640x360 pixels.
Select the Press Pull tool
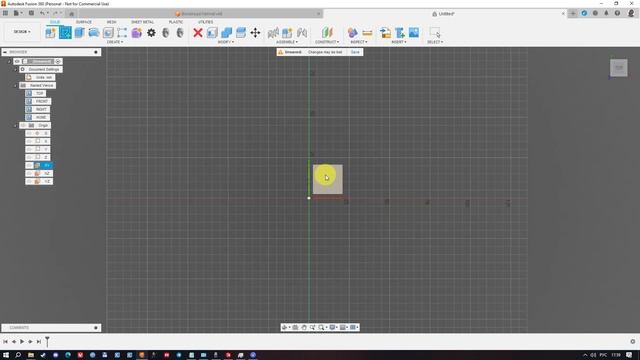pos(212,33)
